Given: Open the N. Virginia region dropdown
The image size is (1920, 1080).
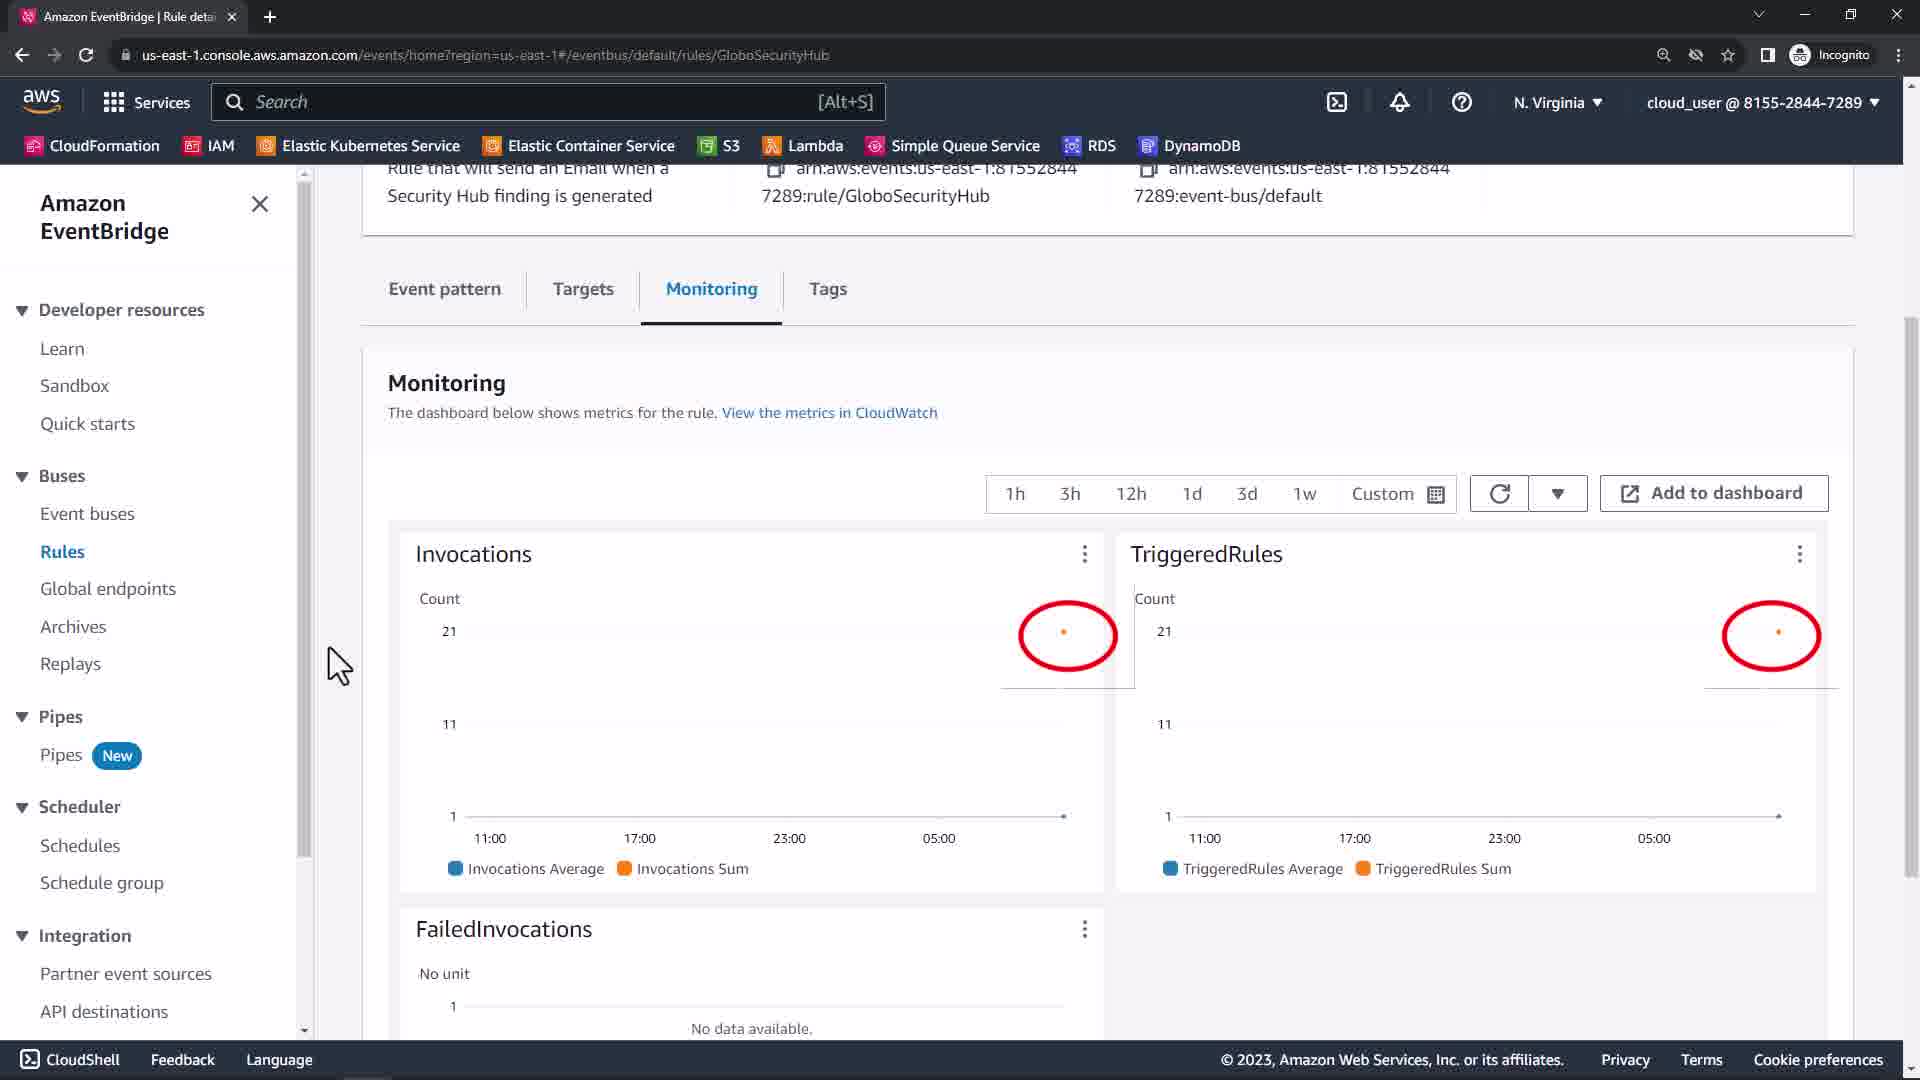Looking at the screenshot, I should pos(1557,102).
